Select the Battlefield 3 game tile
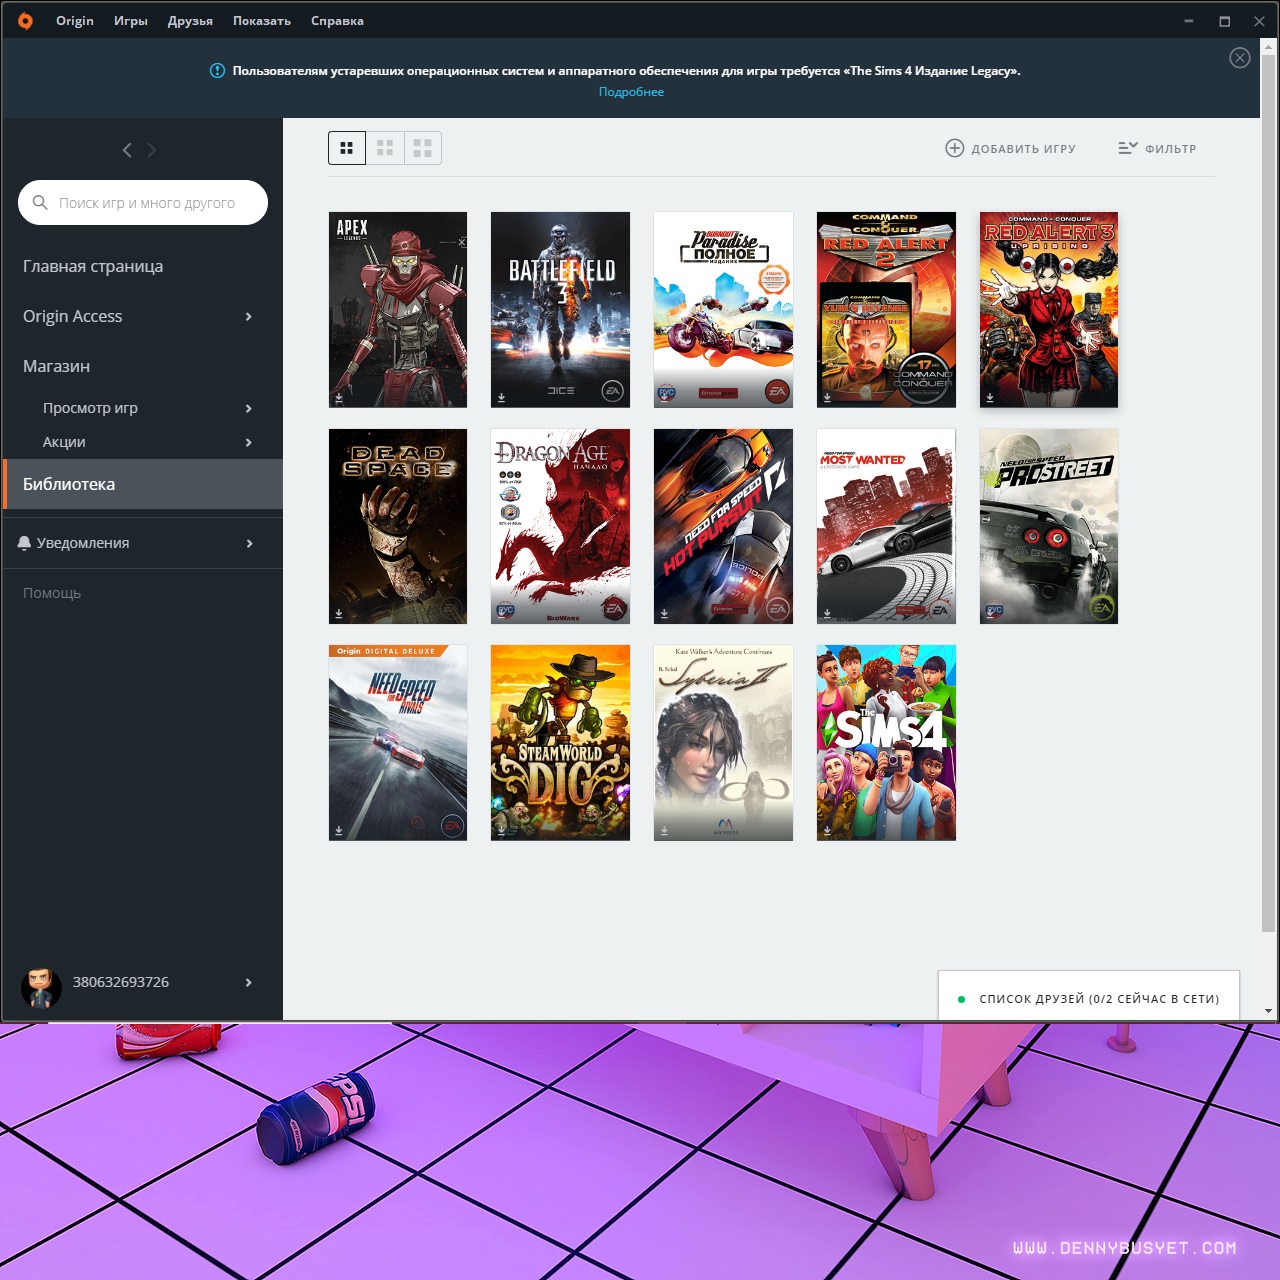The width and height of the screenshot is (1280, 1280). click(x=561, y=310)
